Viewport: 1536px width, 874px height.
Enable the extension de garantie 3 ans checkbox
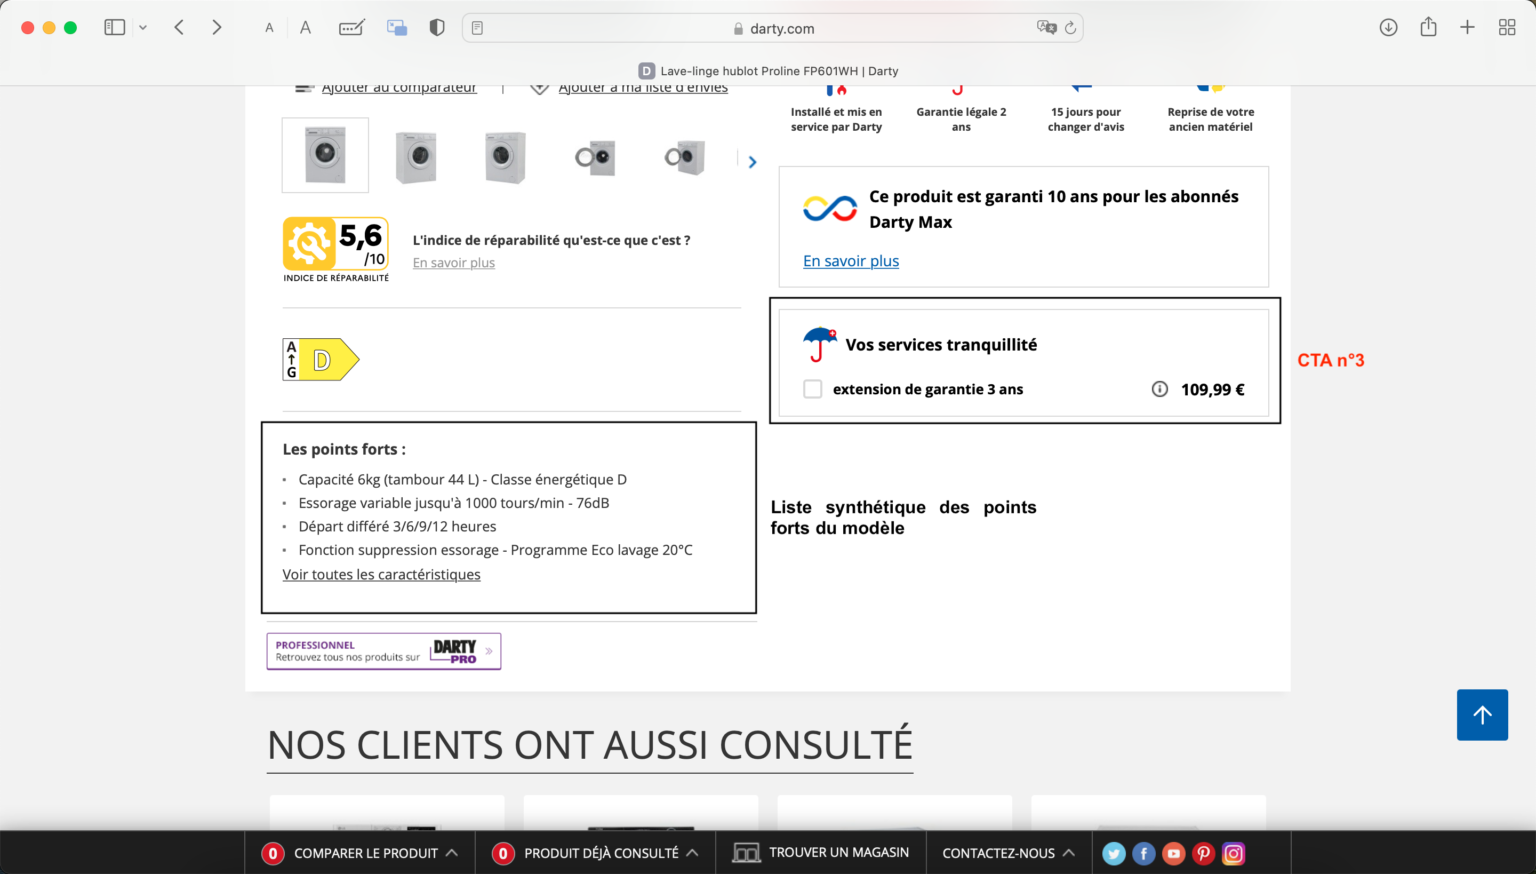812,389
